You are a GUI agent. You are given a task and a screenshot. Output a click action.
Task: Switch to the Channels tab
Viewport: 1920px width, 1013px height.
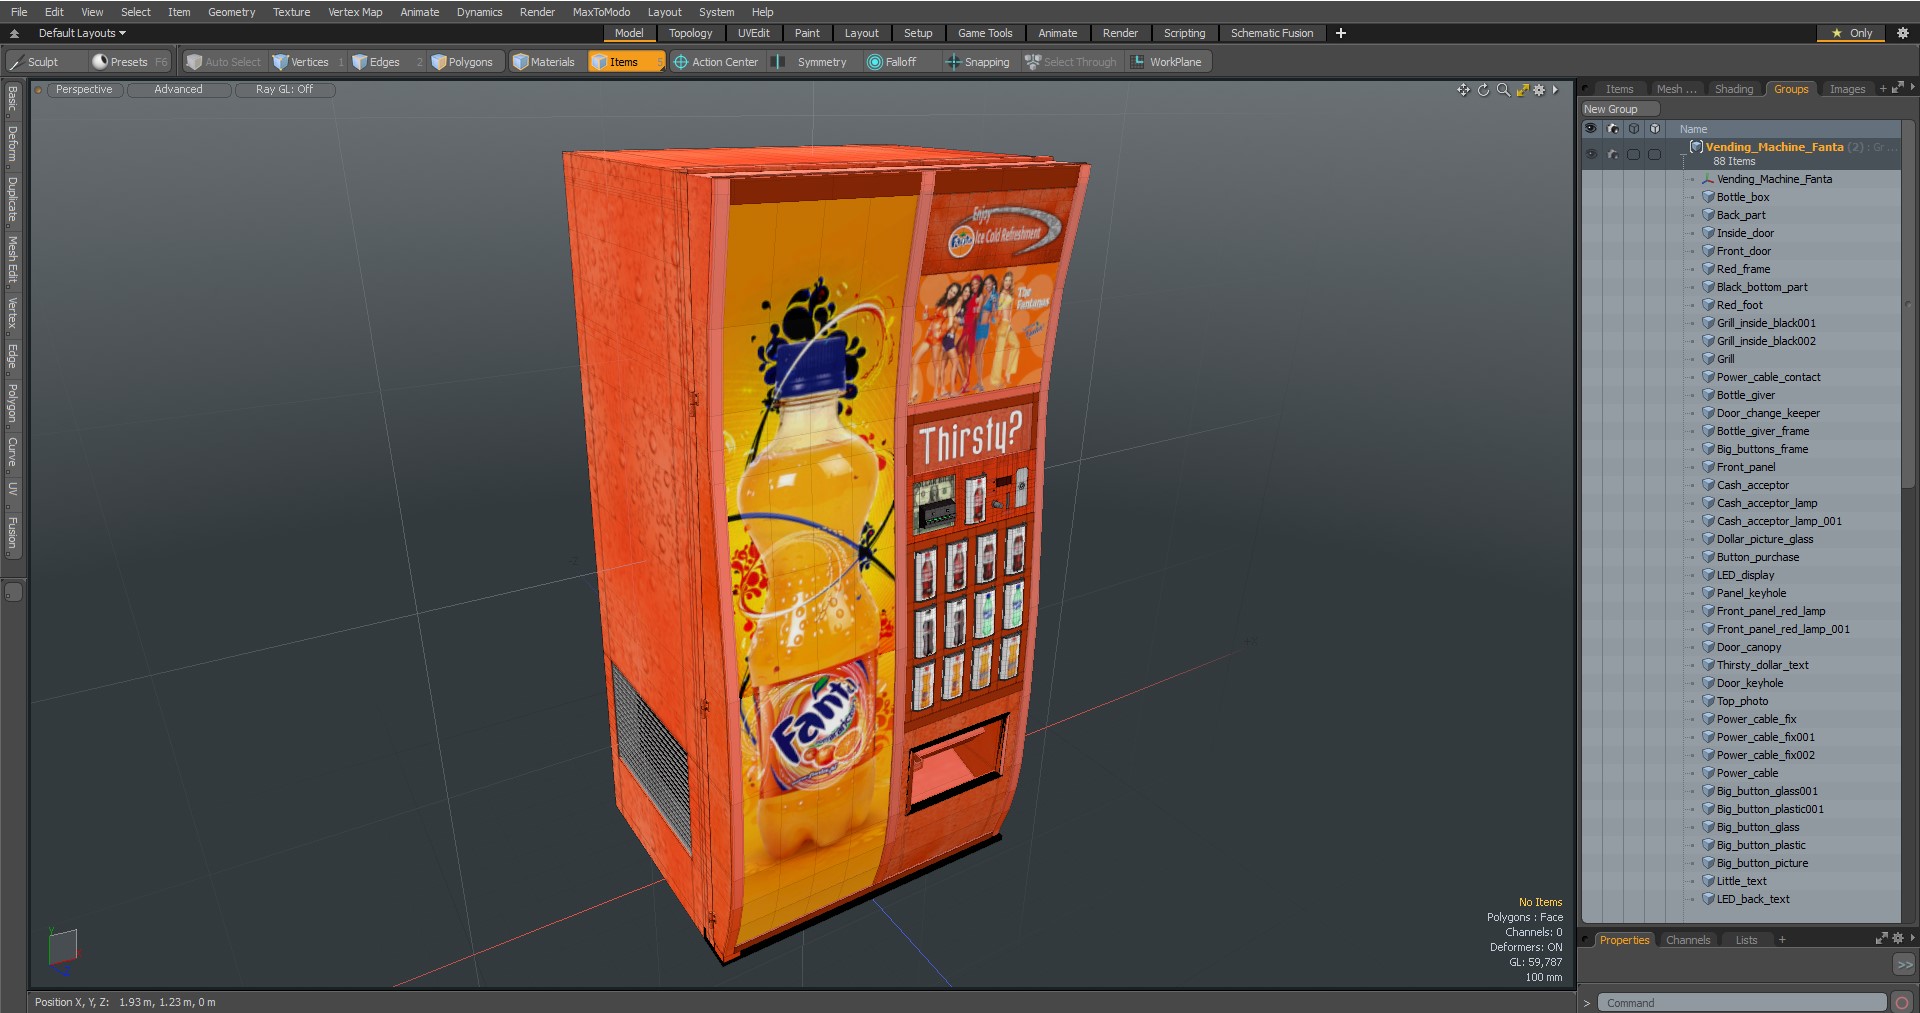pos(1688,940)
